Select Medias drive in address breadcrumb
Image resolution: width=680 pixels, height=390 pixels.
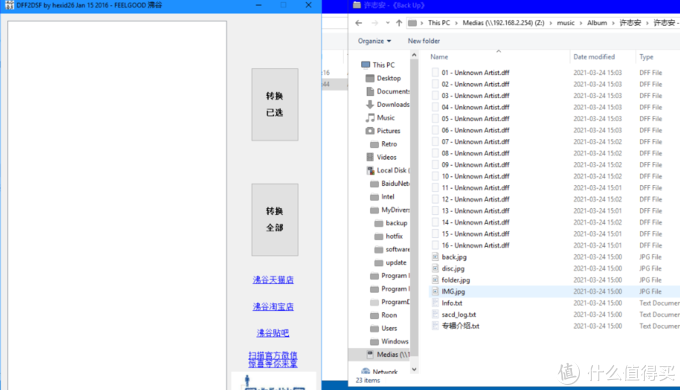pos(503,23)
